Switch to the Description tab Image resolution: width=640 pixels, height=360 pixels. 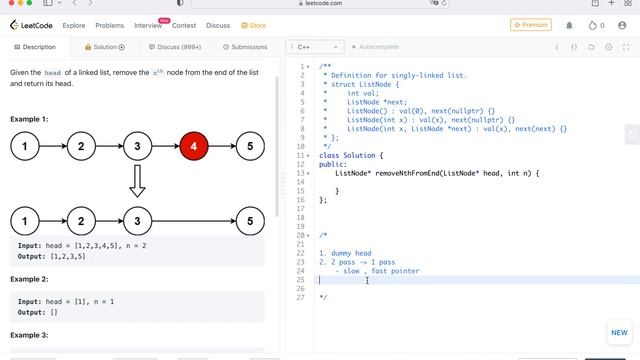[35, 47]
